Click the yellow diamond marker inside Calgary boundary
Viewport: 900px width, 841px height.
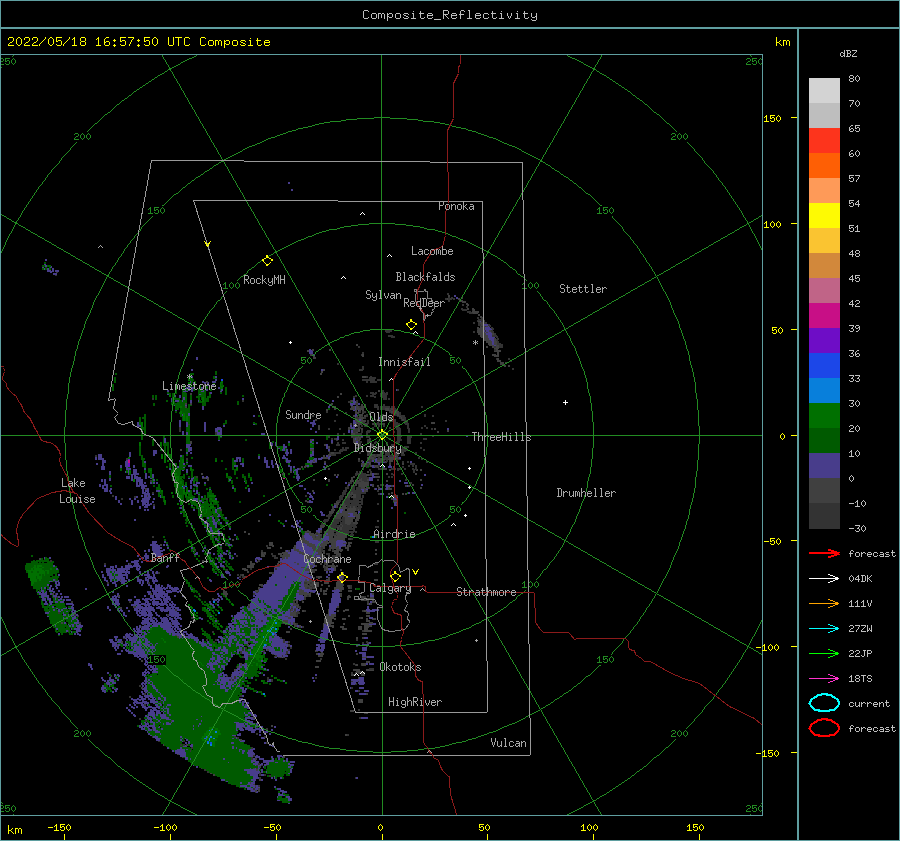click(395, 576)
